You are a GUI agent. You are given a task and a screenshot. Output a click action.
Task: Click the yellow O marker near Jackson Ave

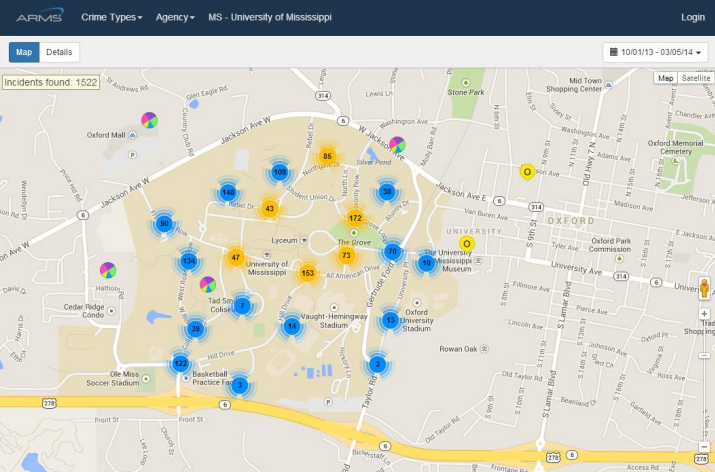coord(527,172)
